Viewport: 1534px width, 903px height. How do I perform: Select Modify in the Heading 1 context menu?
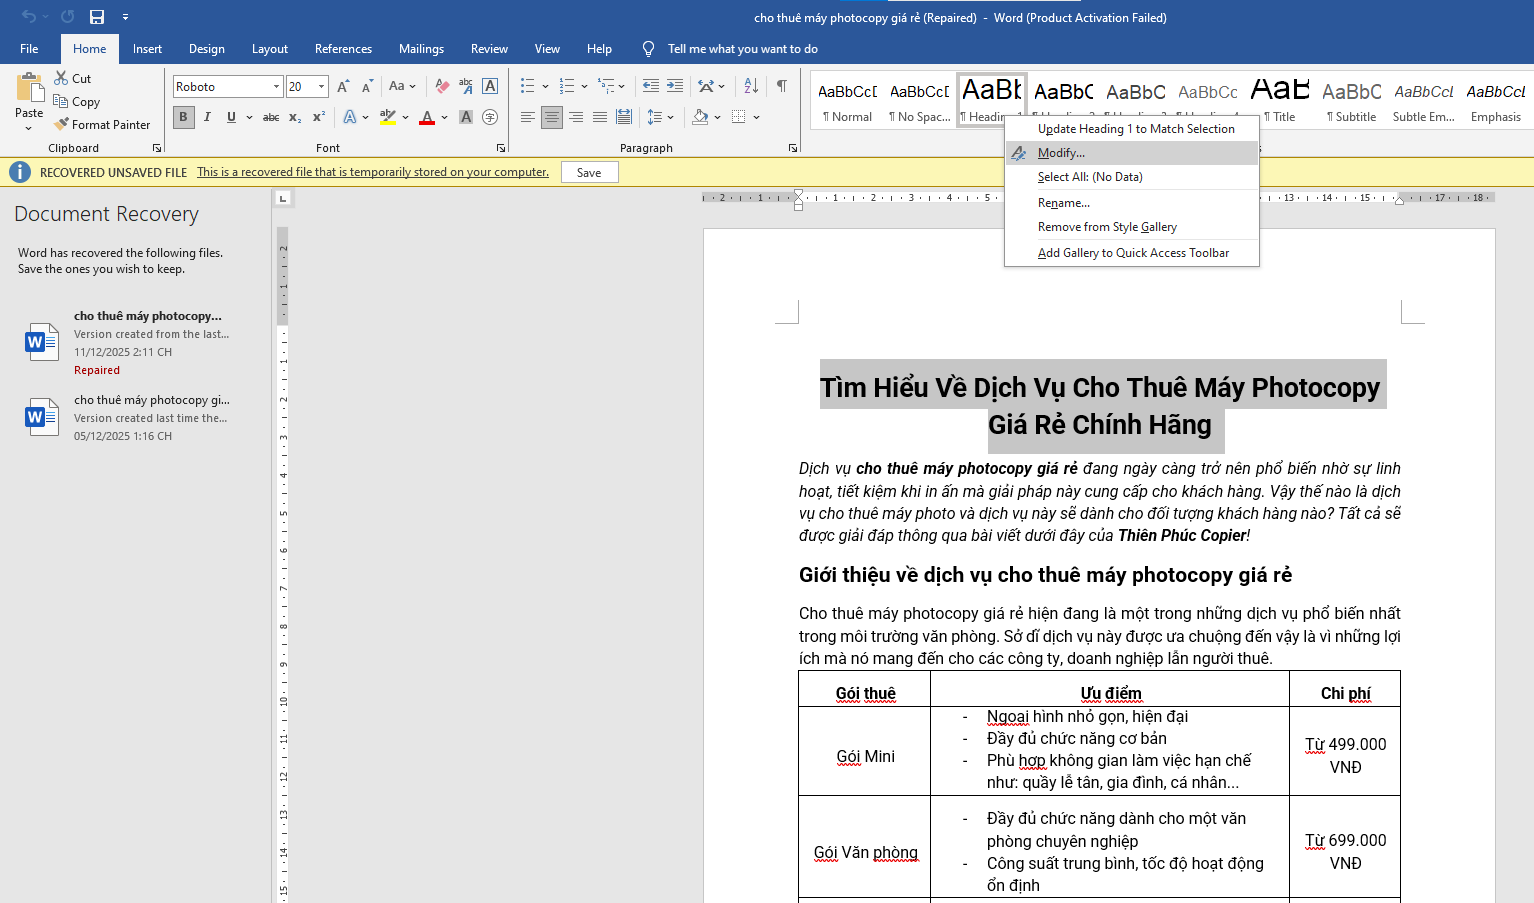(x=1061, y=152)
